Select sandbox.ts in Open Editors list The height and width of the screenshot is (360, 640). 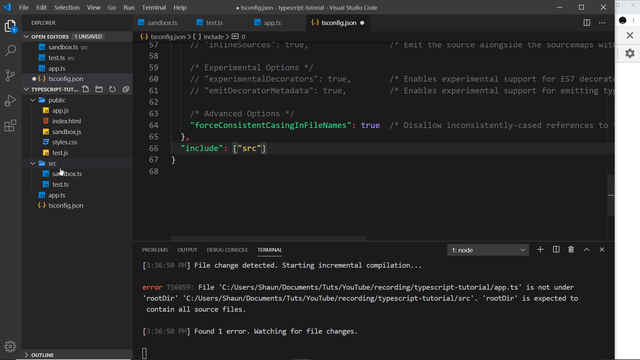[x=63, y=47]
